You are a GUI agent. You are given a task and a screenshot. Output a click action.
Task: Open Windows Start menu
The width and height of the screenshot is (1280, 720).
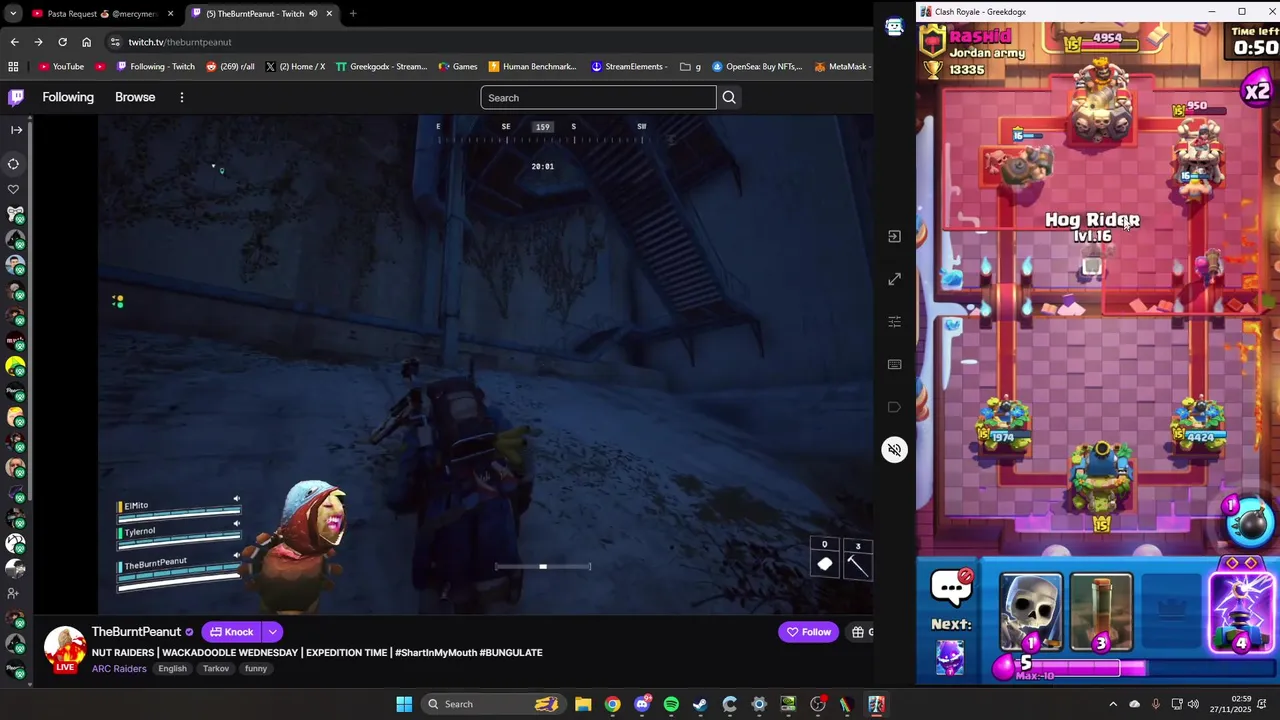(404, 704)
